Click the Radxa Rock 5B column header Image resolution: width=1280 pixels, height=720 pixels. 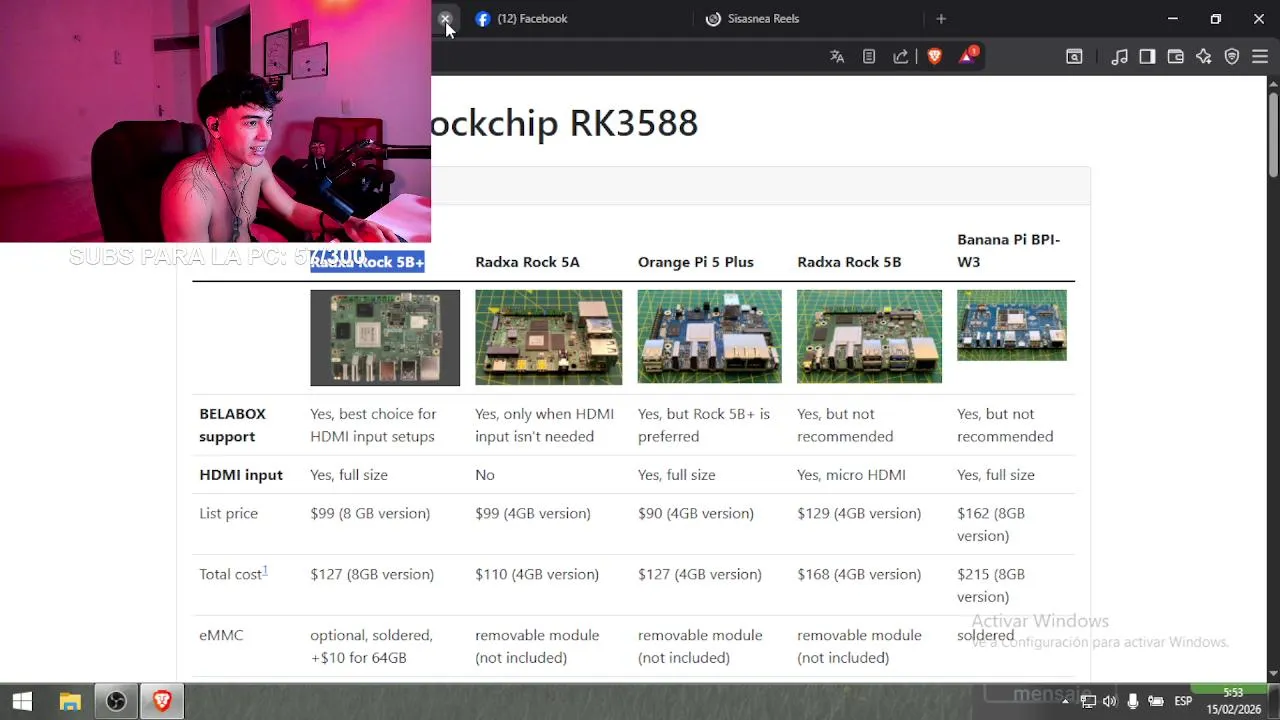[849, 262]
